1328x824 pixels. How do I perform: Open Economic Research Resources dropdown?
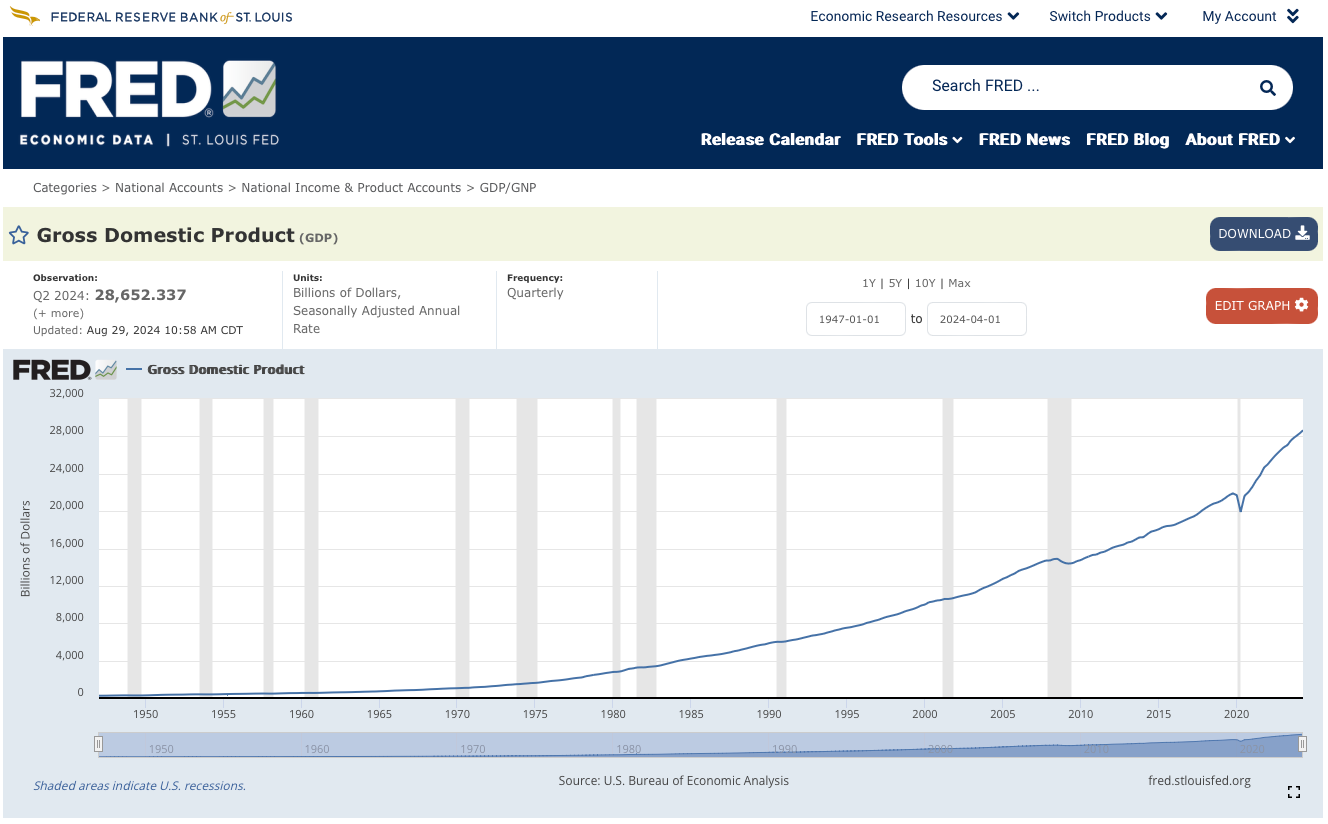(914, 16)
